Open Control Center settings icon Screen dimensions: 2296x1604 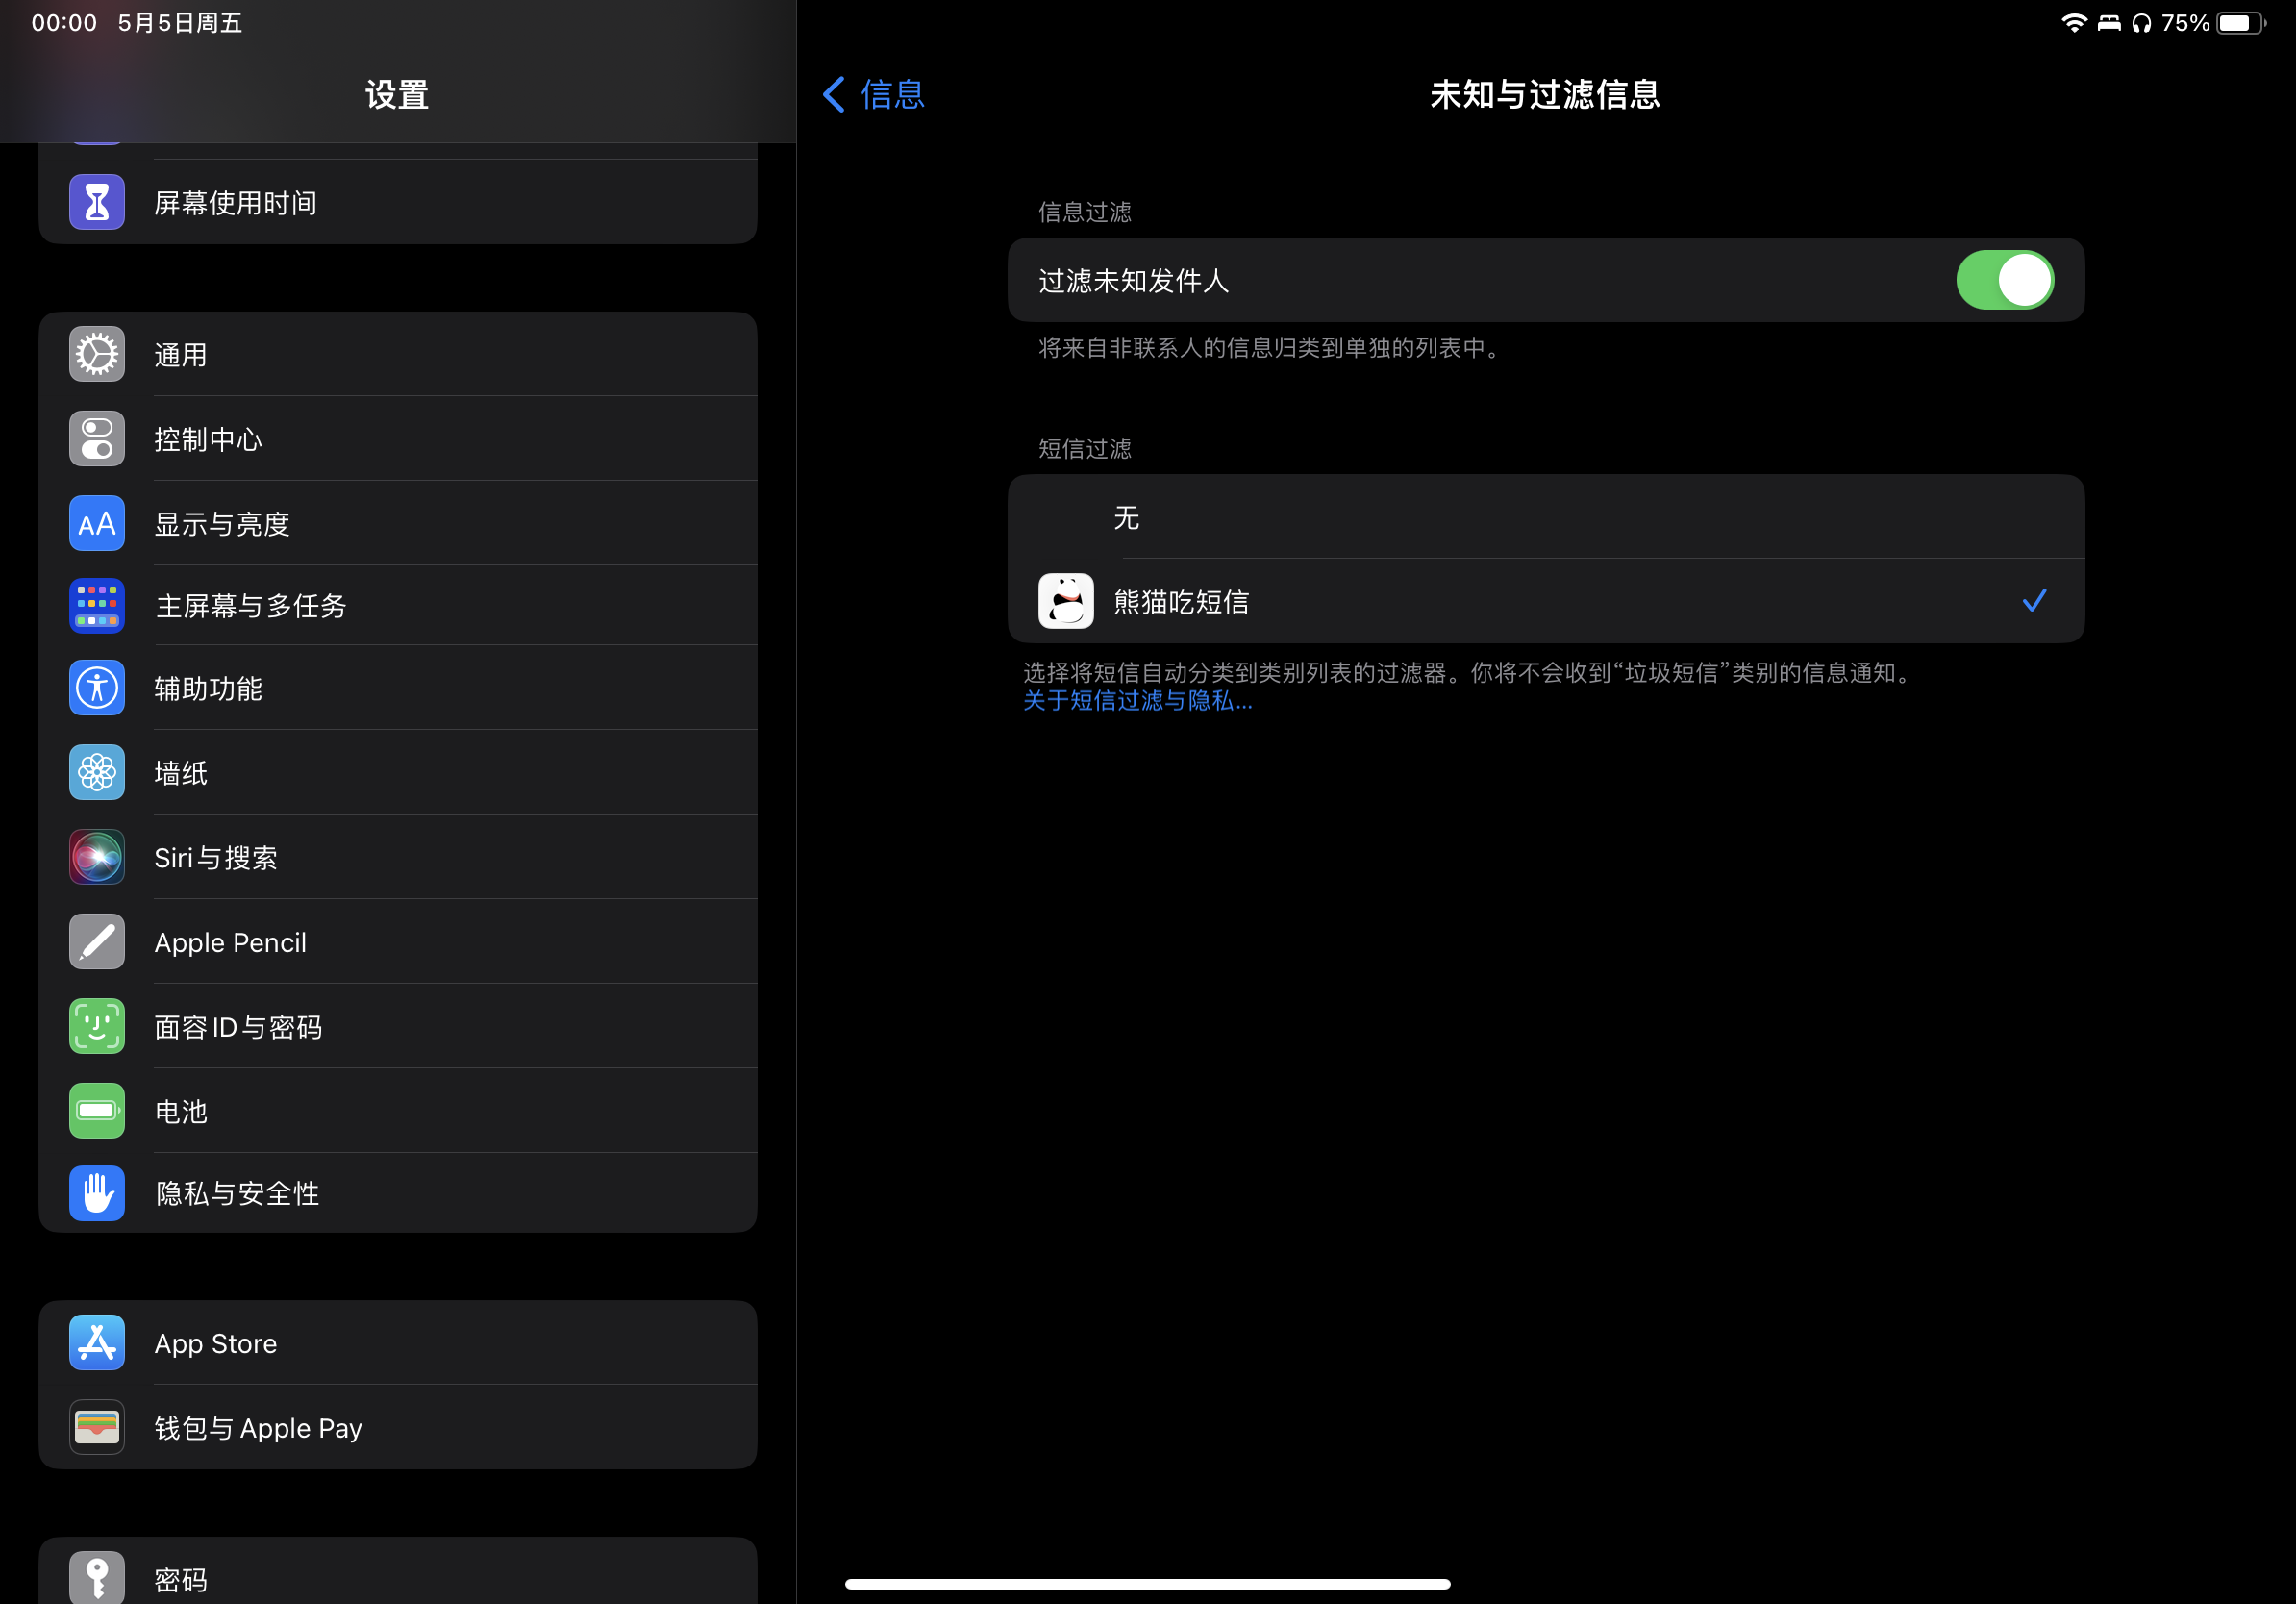pos(97,439)
